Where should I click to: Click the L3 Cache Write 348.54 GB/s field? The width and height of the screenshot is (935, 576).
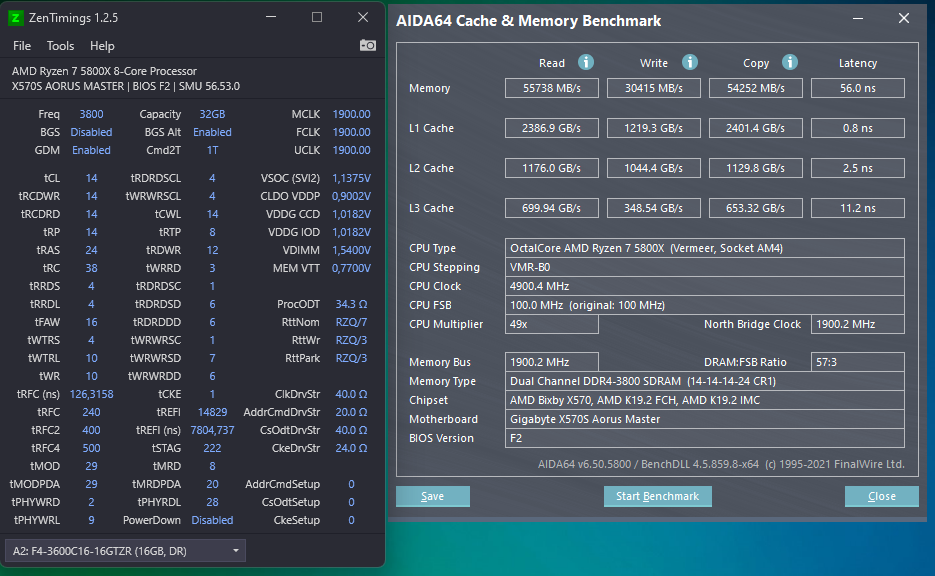(x=654, y=208)
